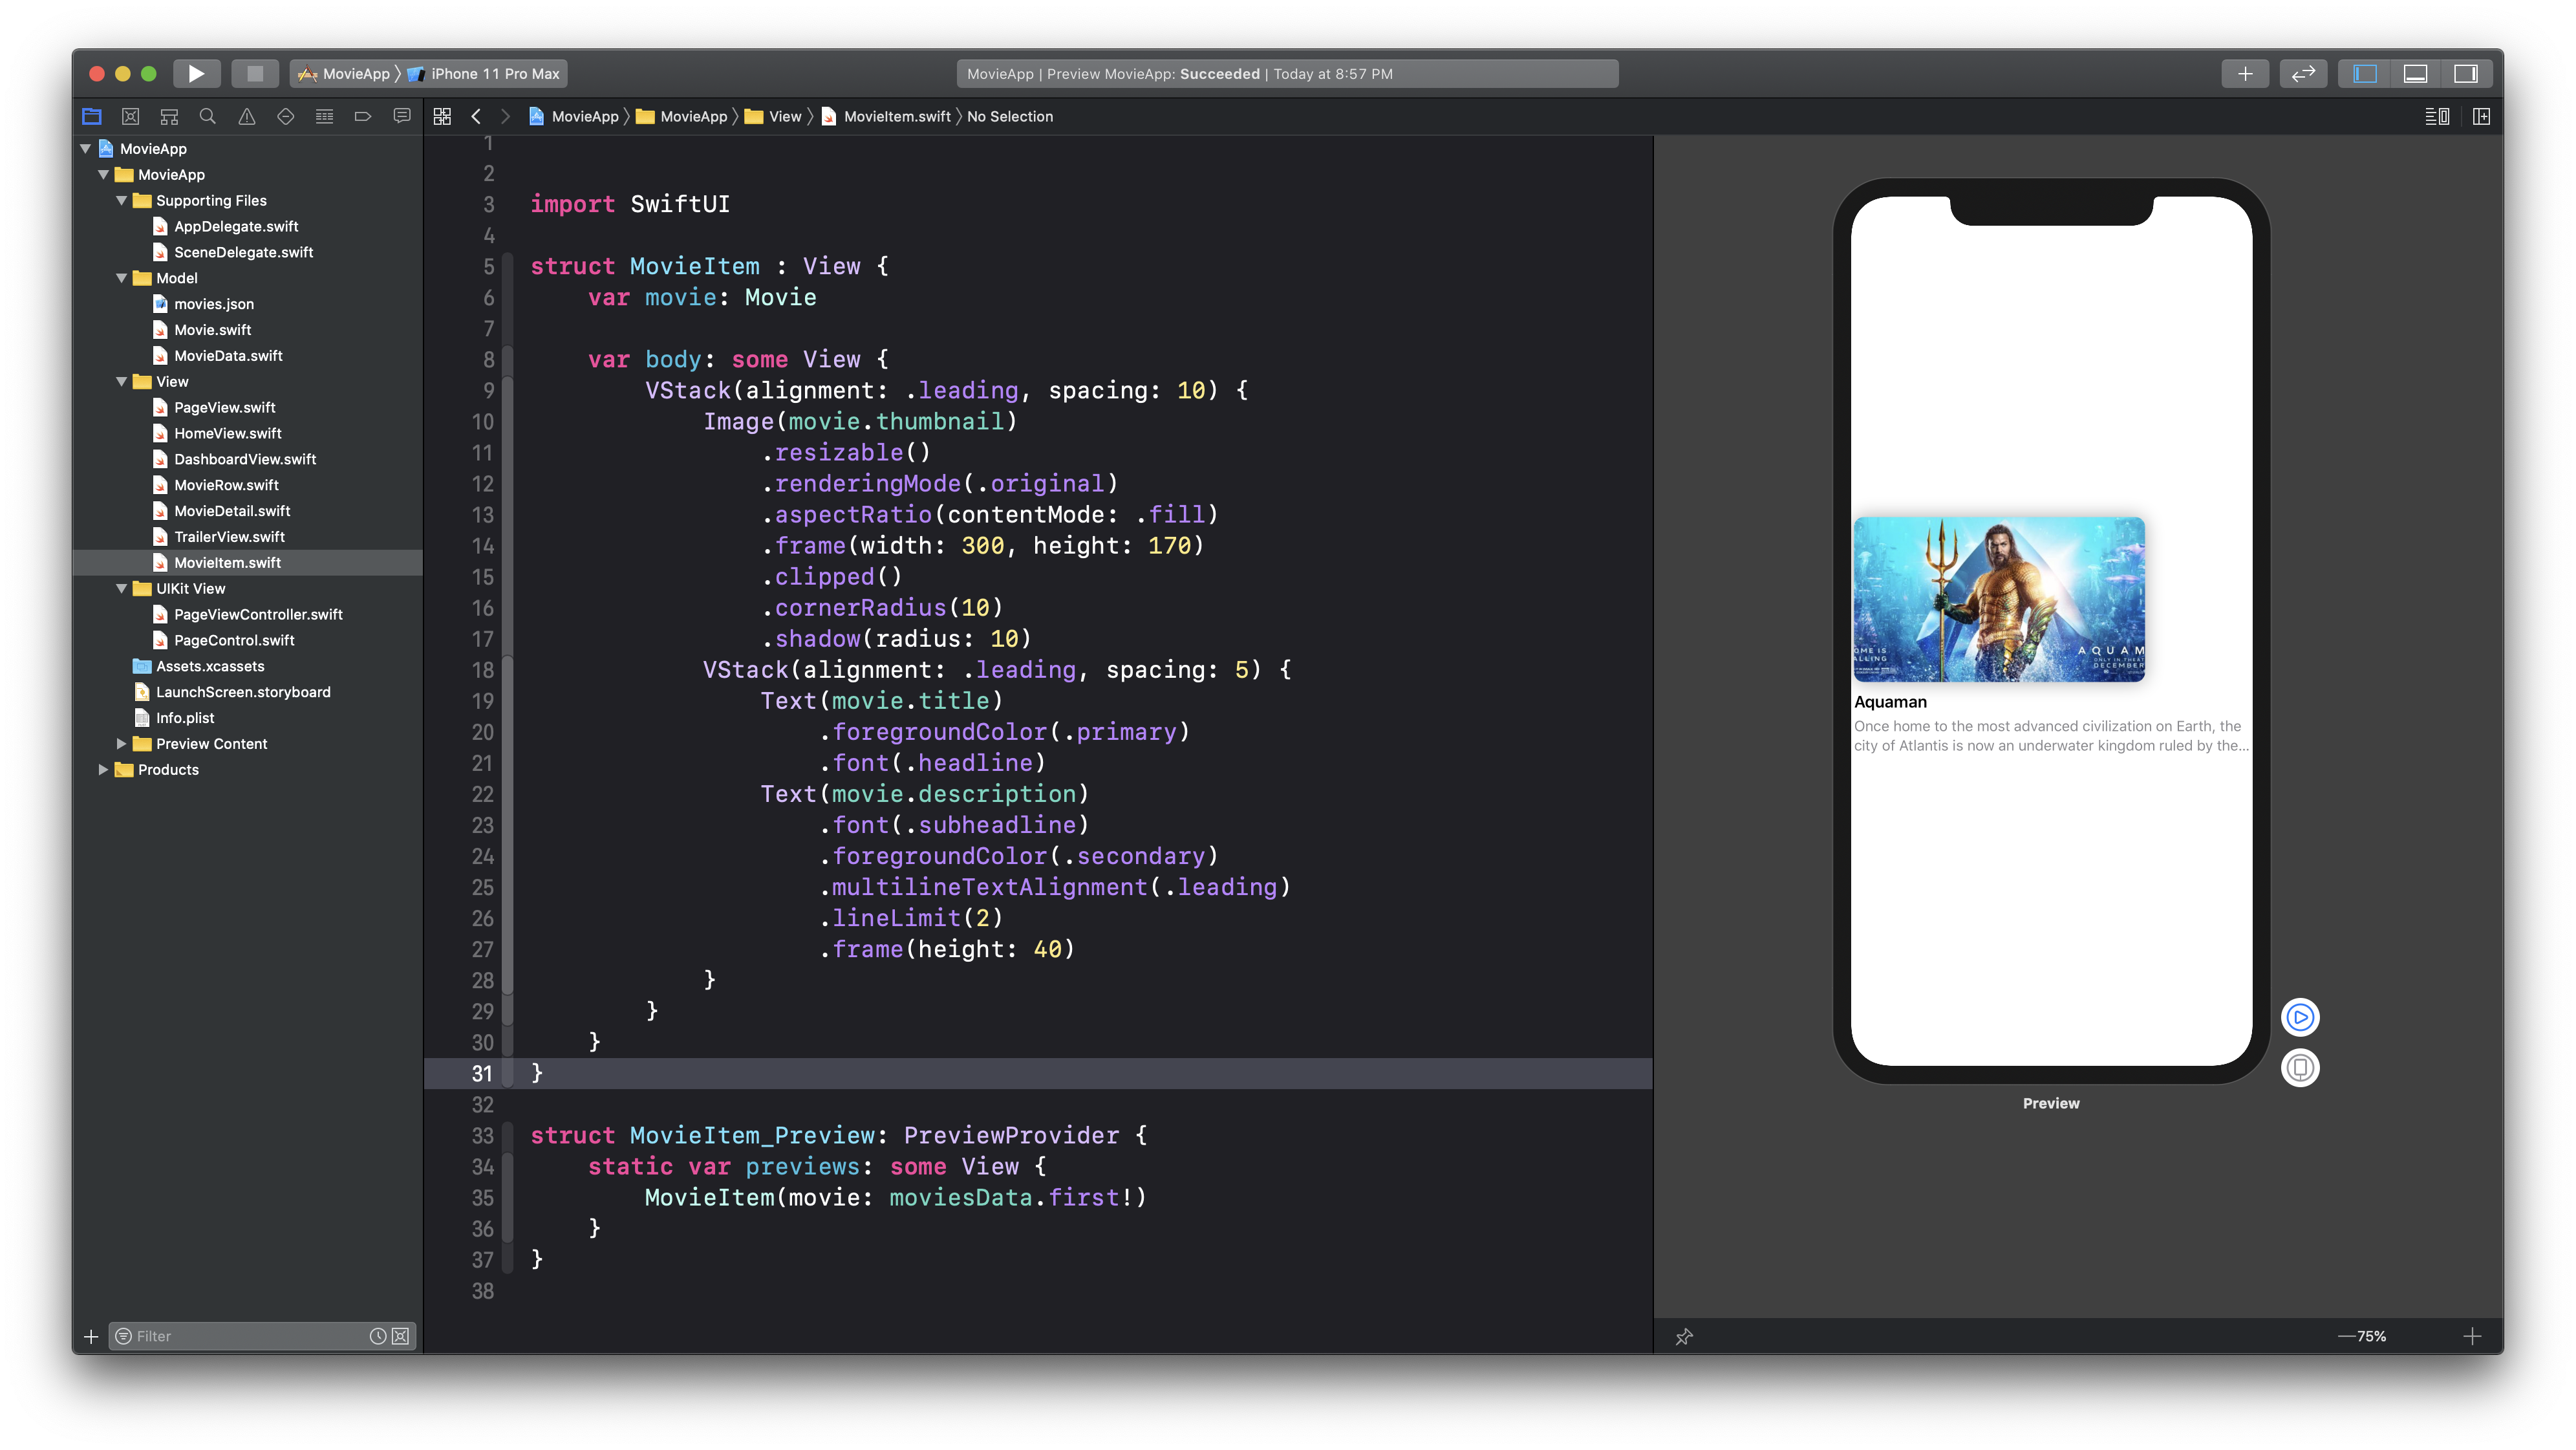Open the Source Control navigator icon
The height and width of the screenshot is (1450, 2576).
(x=130, y=116)
